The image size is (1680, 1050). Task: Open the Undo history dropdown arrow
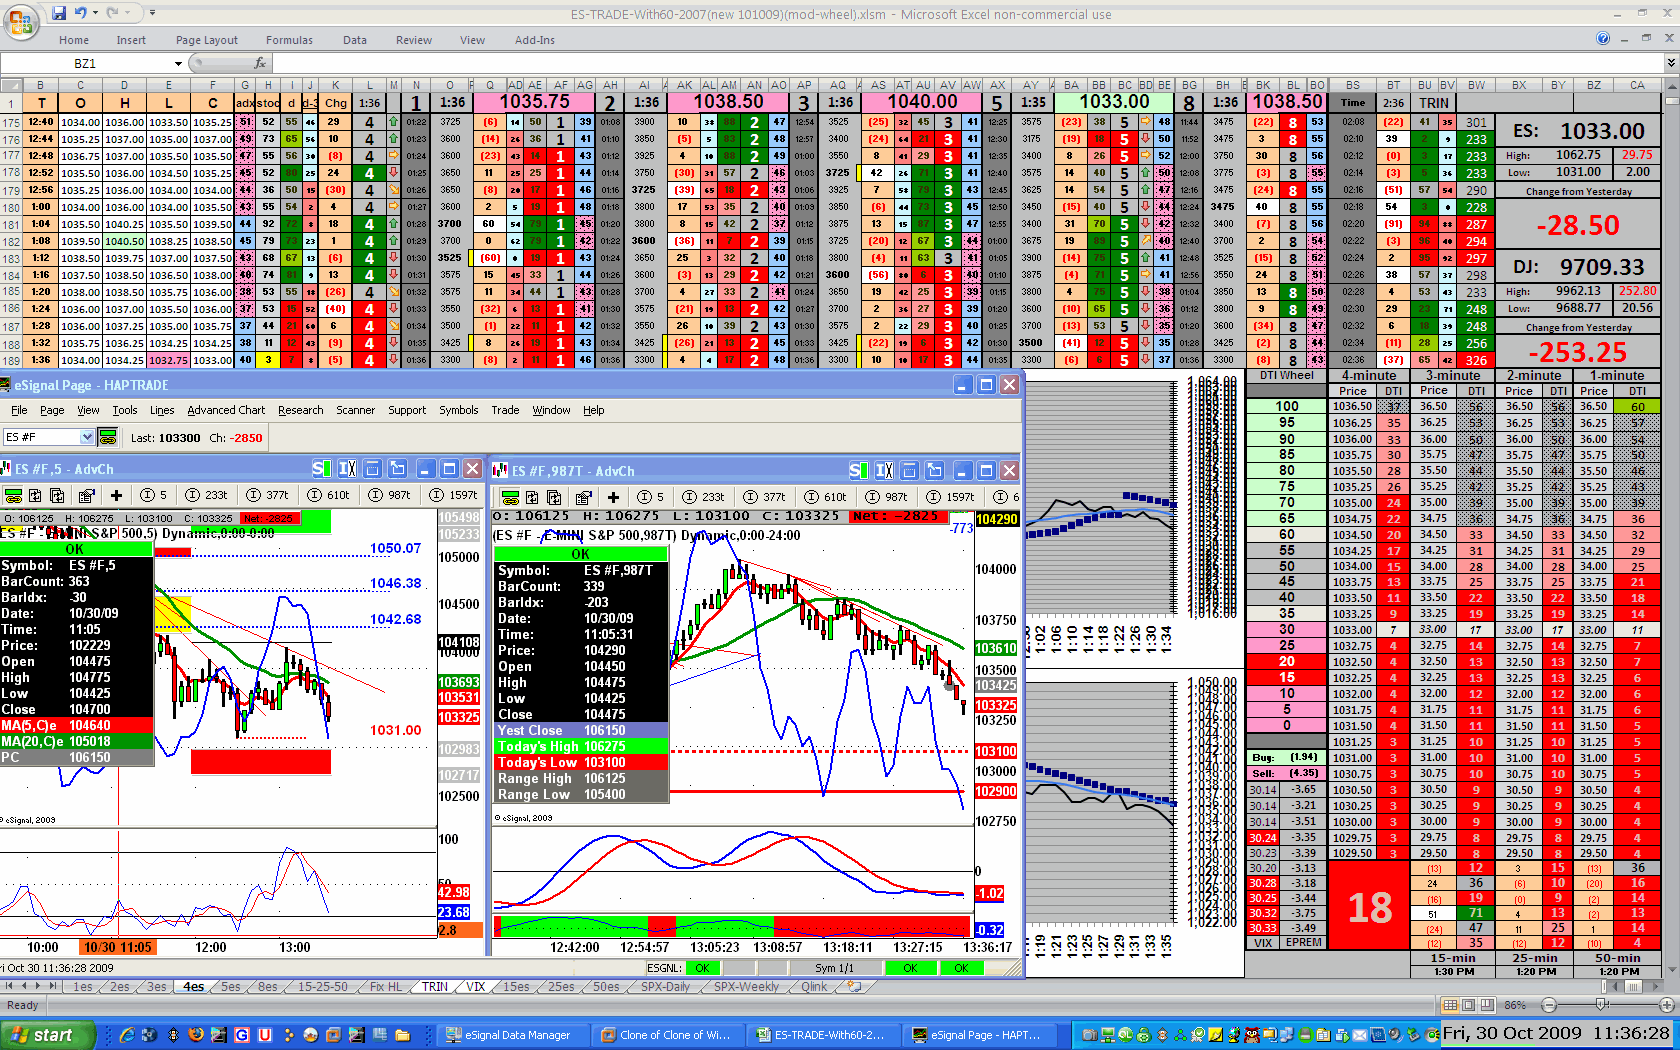(x=95, y=13)
